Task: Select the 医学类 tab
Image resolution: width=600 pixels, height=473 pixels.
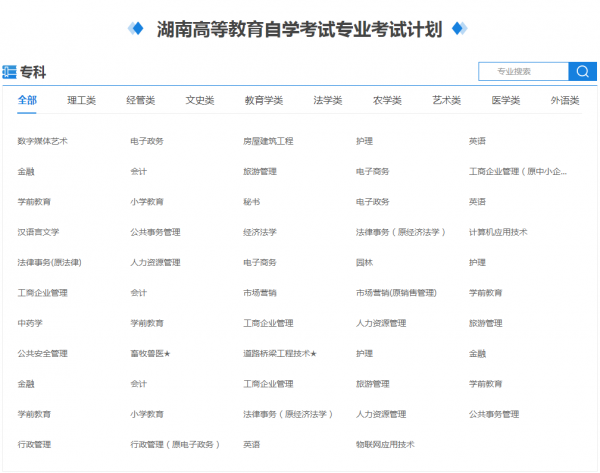Action: coord(506,101)
